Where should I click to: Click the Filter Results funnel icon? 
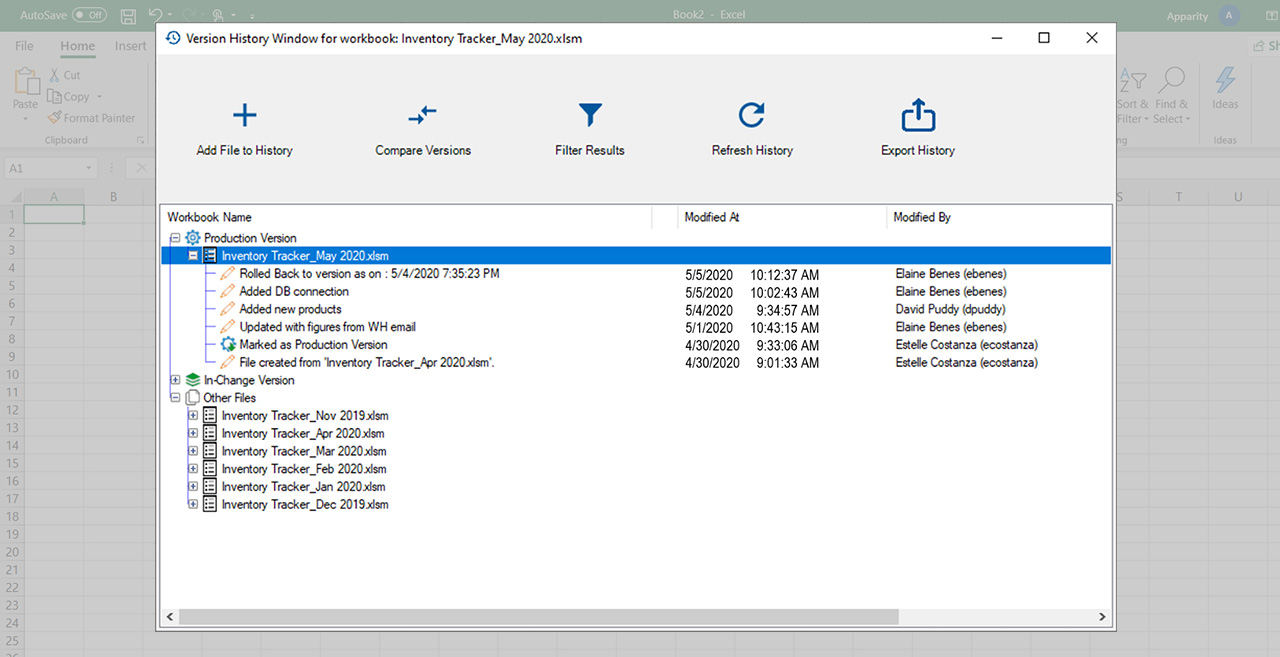tap(590, 116)
